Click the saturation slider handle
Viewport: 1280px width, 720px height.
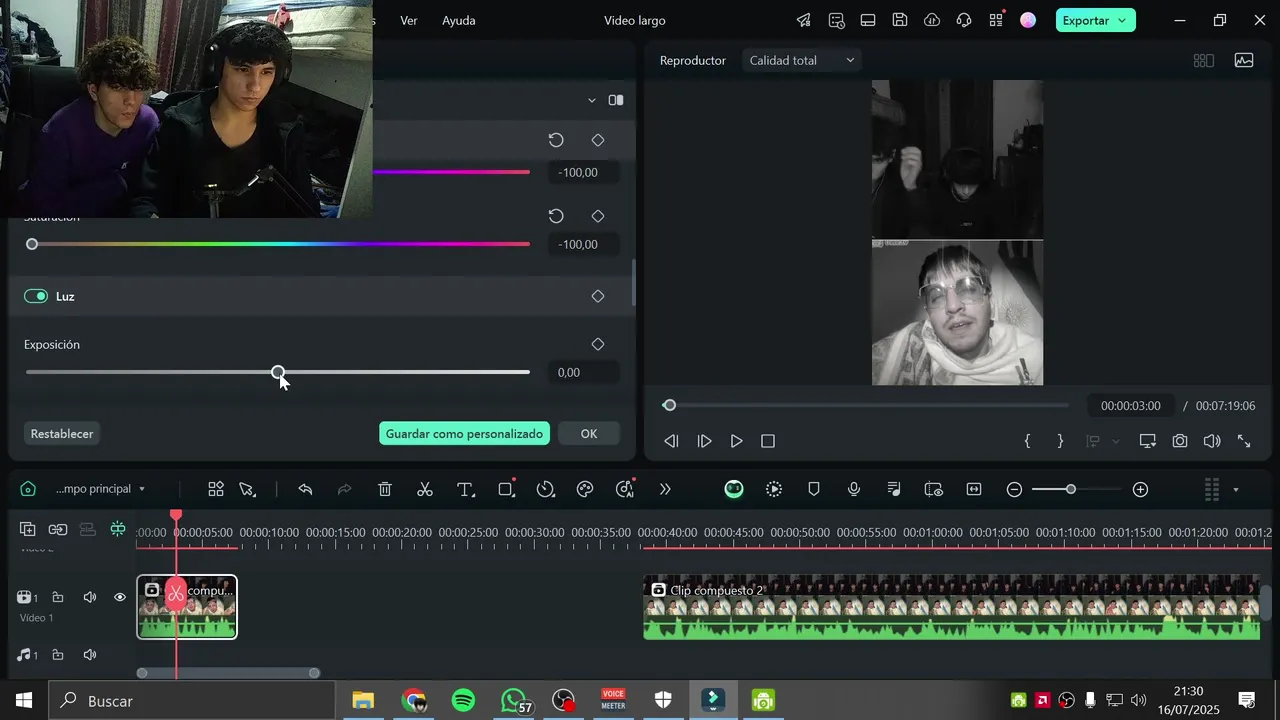32,244
